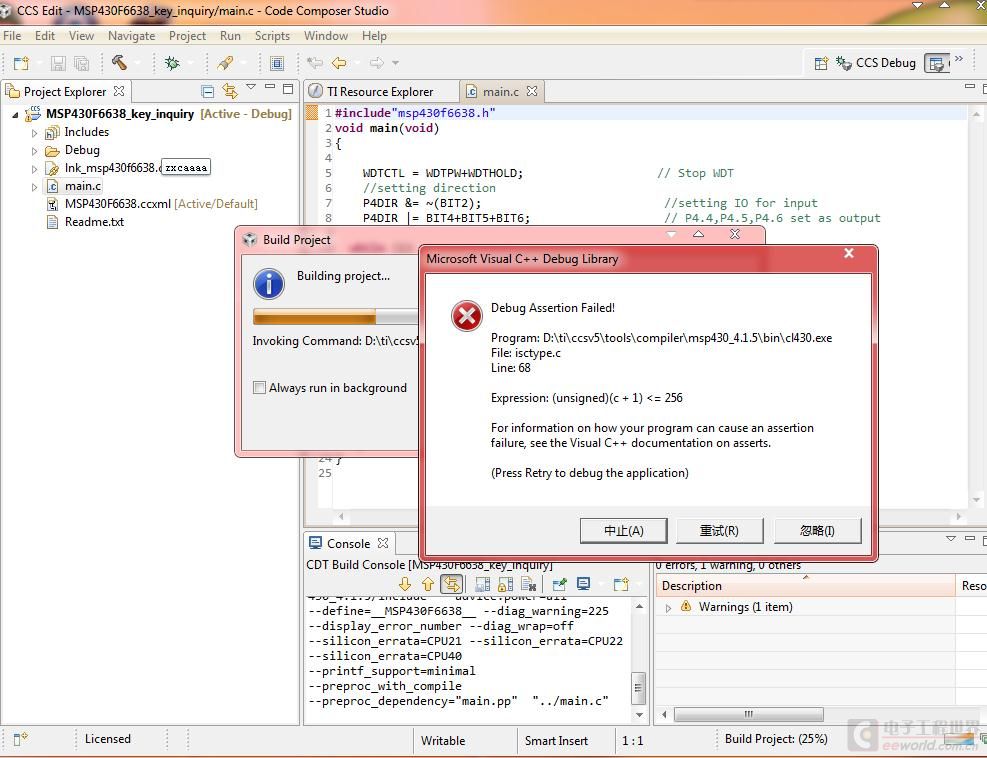Expand the Warnings (1 item) row

click(x=668, y=608)
